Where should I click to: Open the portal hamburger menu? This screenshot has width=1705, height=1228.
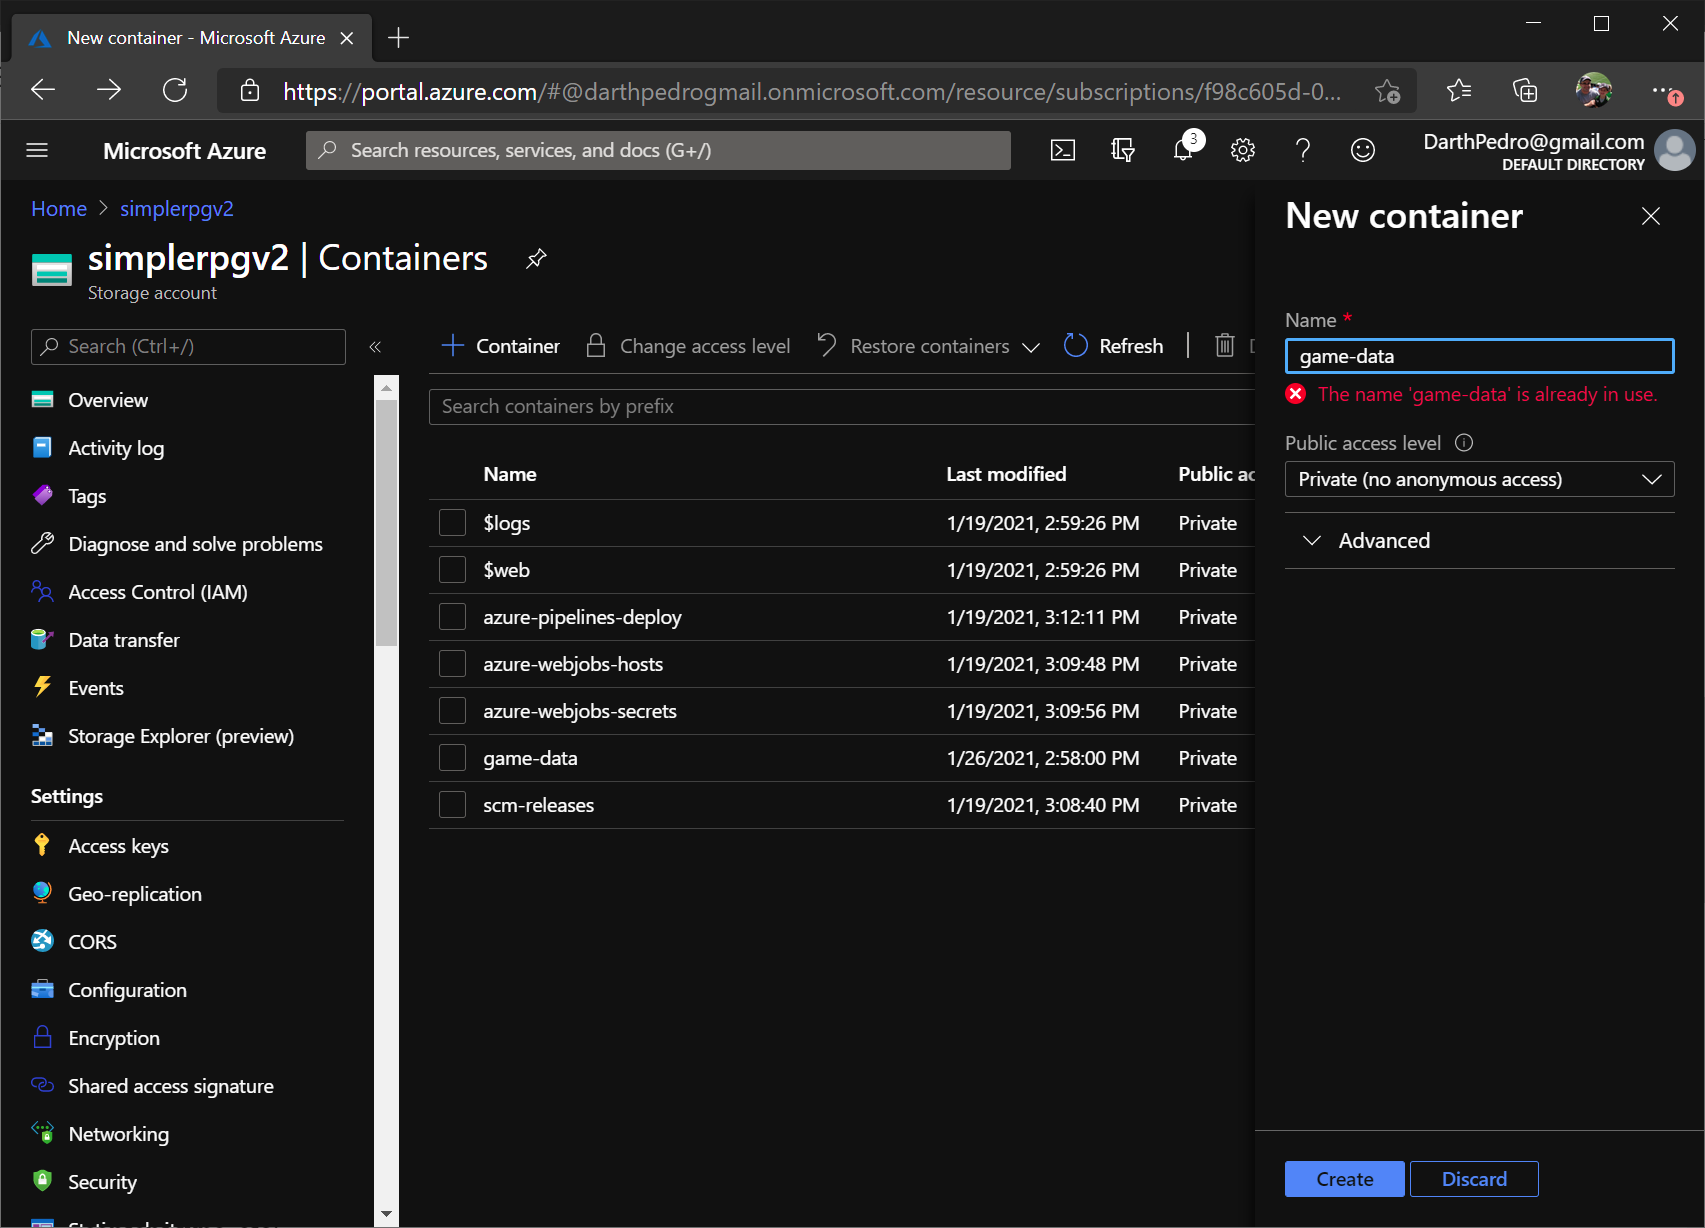point(37,150)
